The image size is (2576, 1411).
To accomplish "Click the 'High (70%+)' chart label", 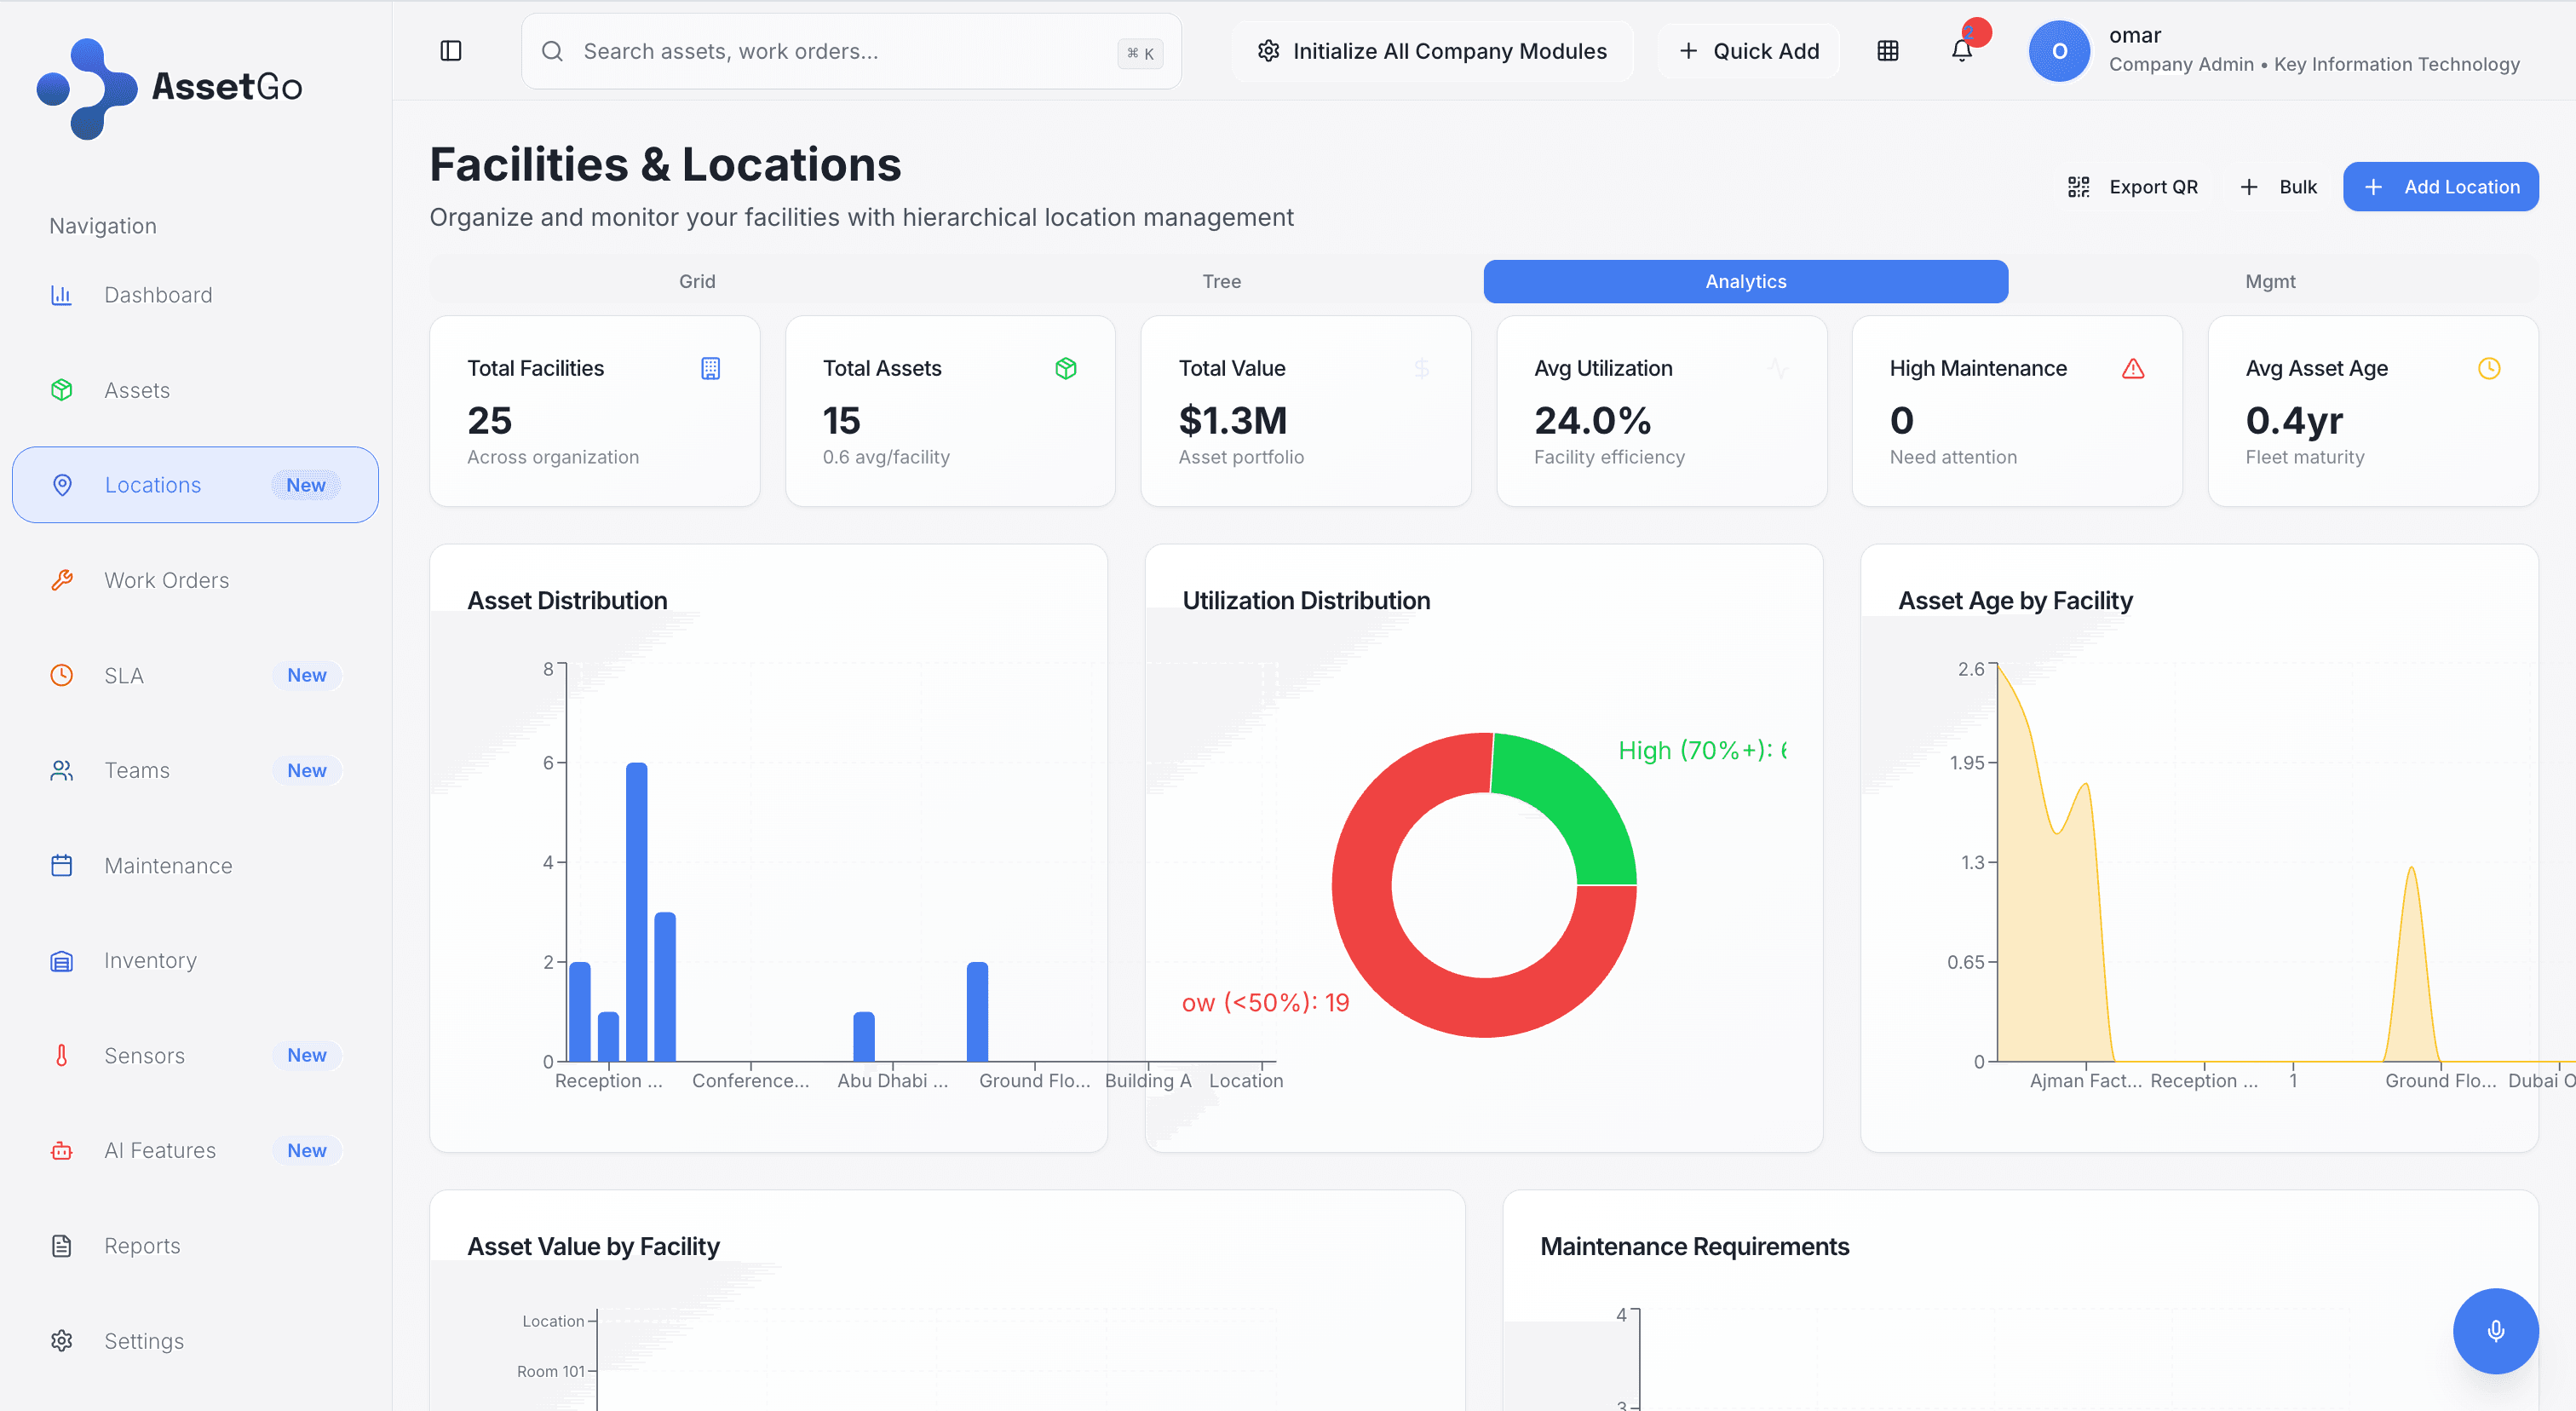I will point(1702,750).
